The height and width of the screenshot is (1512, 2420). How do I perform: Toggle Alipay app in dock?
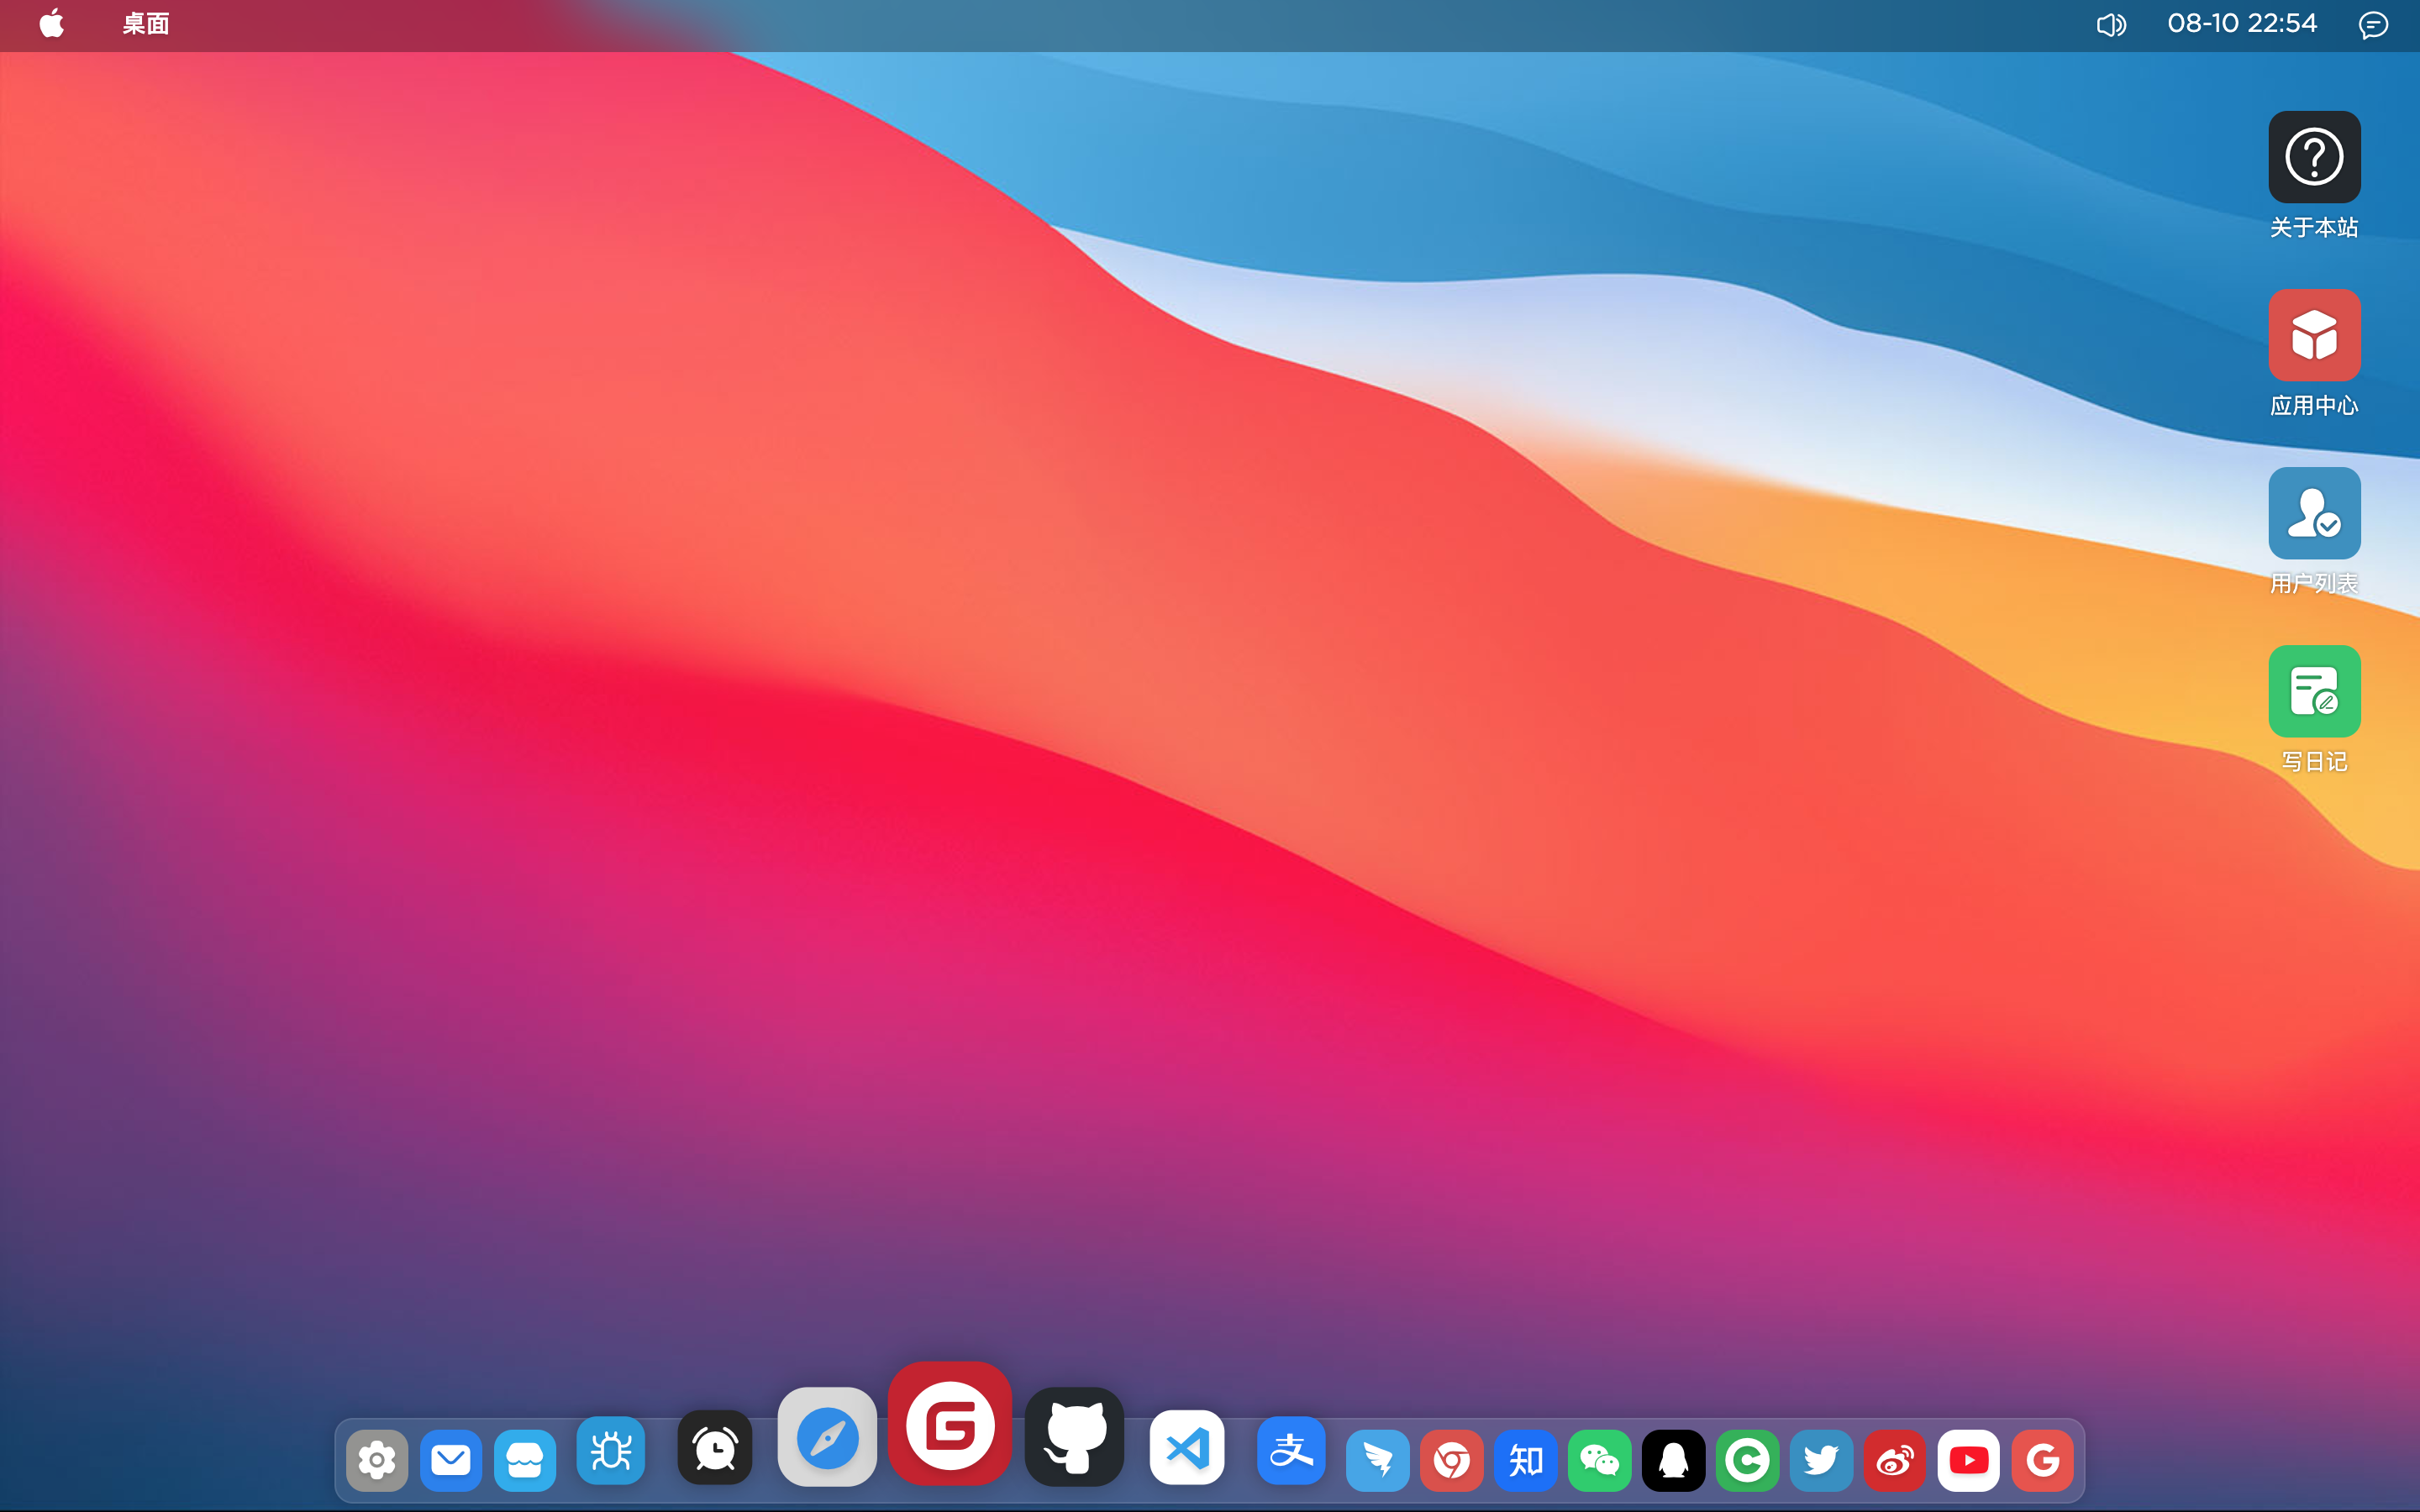pos(1291,1460)
